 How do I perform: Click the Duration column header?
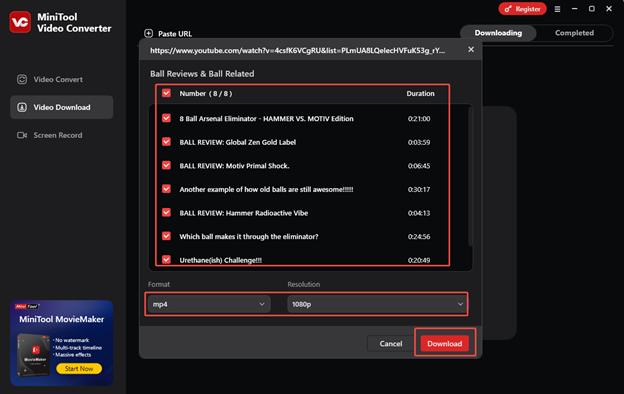click(x=420, y=94)
